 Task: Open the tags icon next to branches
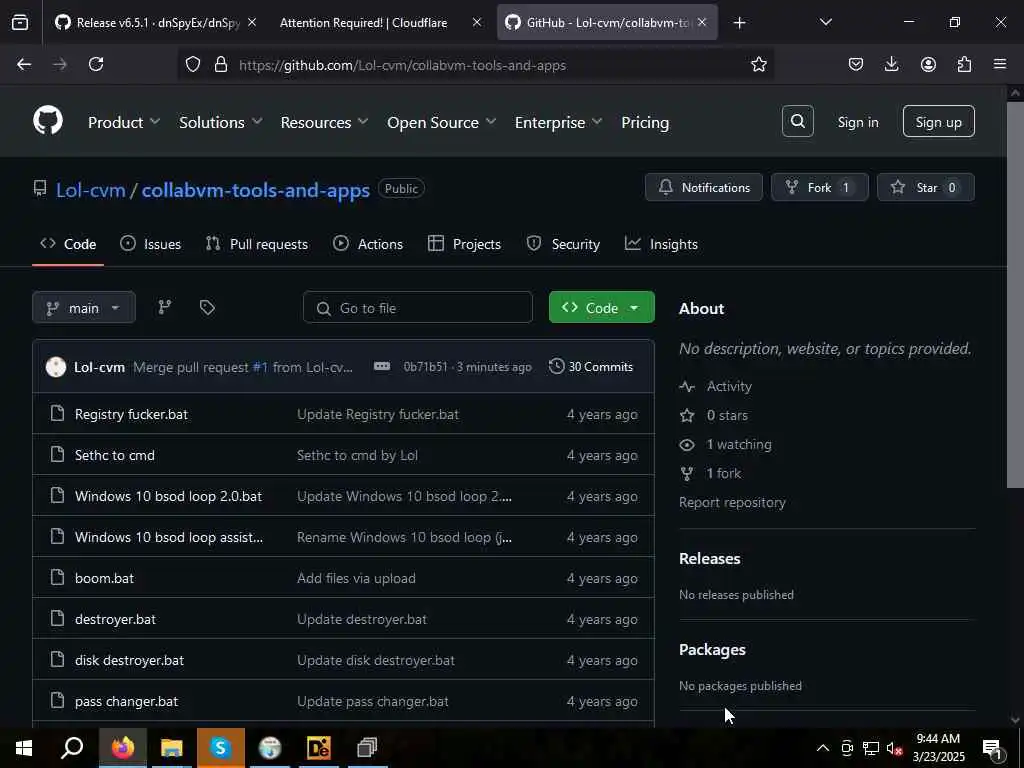[x=207, y=308]
